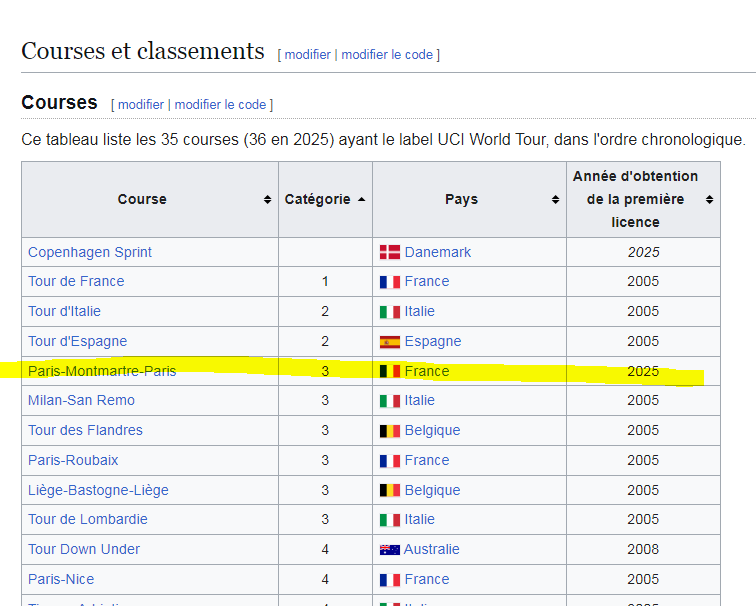This screenshot has width=756, height=606.
Task: Click category 4 in Tour Down Under row
Action: 325,549
